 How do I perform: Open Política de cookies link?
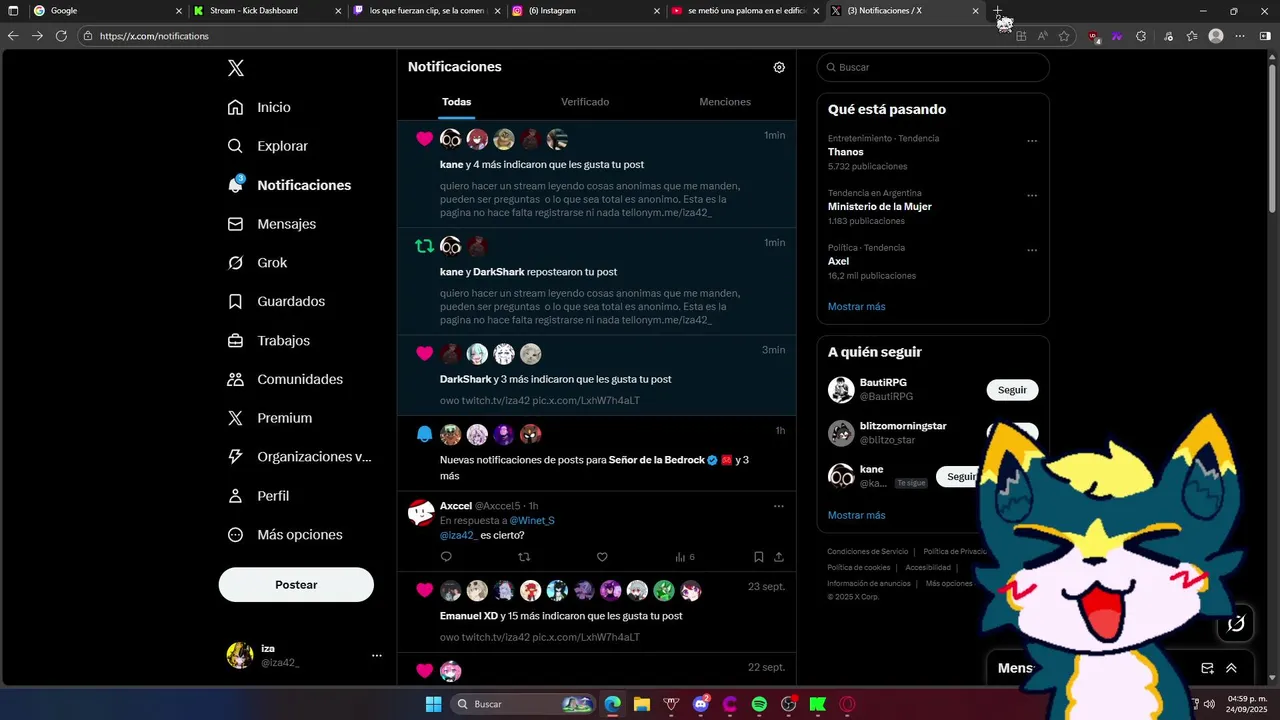(858, 568)
